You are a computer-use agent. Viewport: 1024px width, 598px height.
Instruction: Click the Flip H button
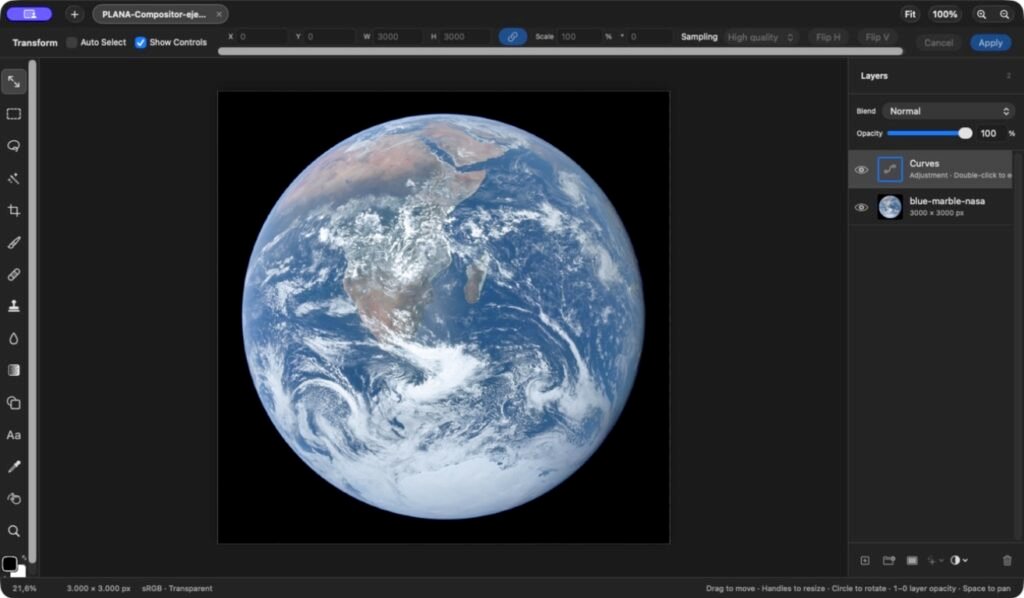coord(828,37)
